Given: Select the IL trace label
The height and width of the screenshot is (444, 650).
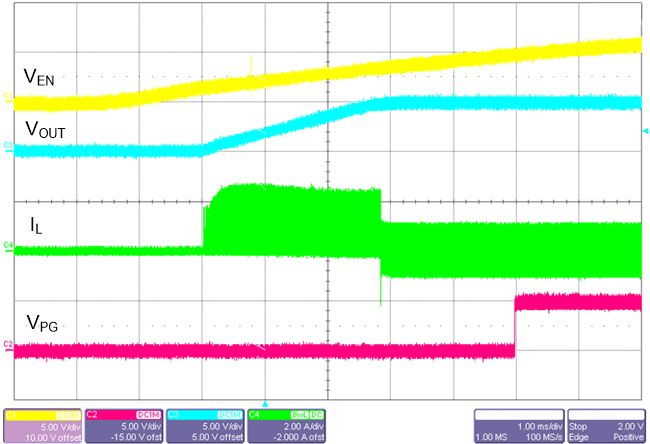Looking at the screenshot, I should (x=33, y=229).
